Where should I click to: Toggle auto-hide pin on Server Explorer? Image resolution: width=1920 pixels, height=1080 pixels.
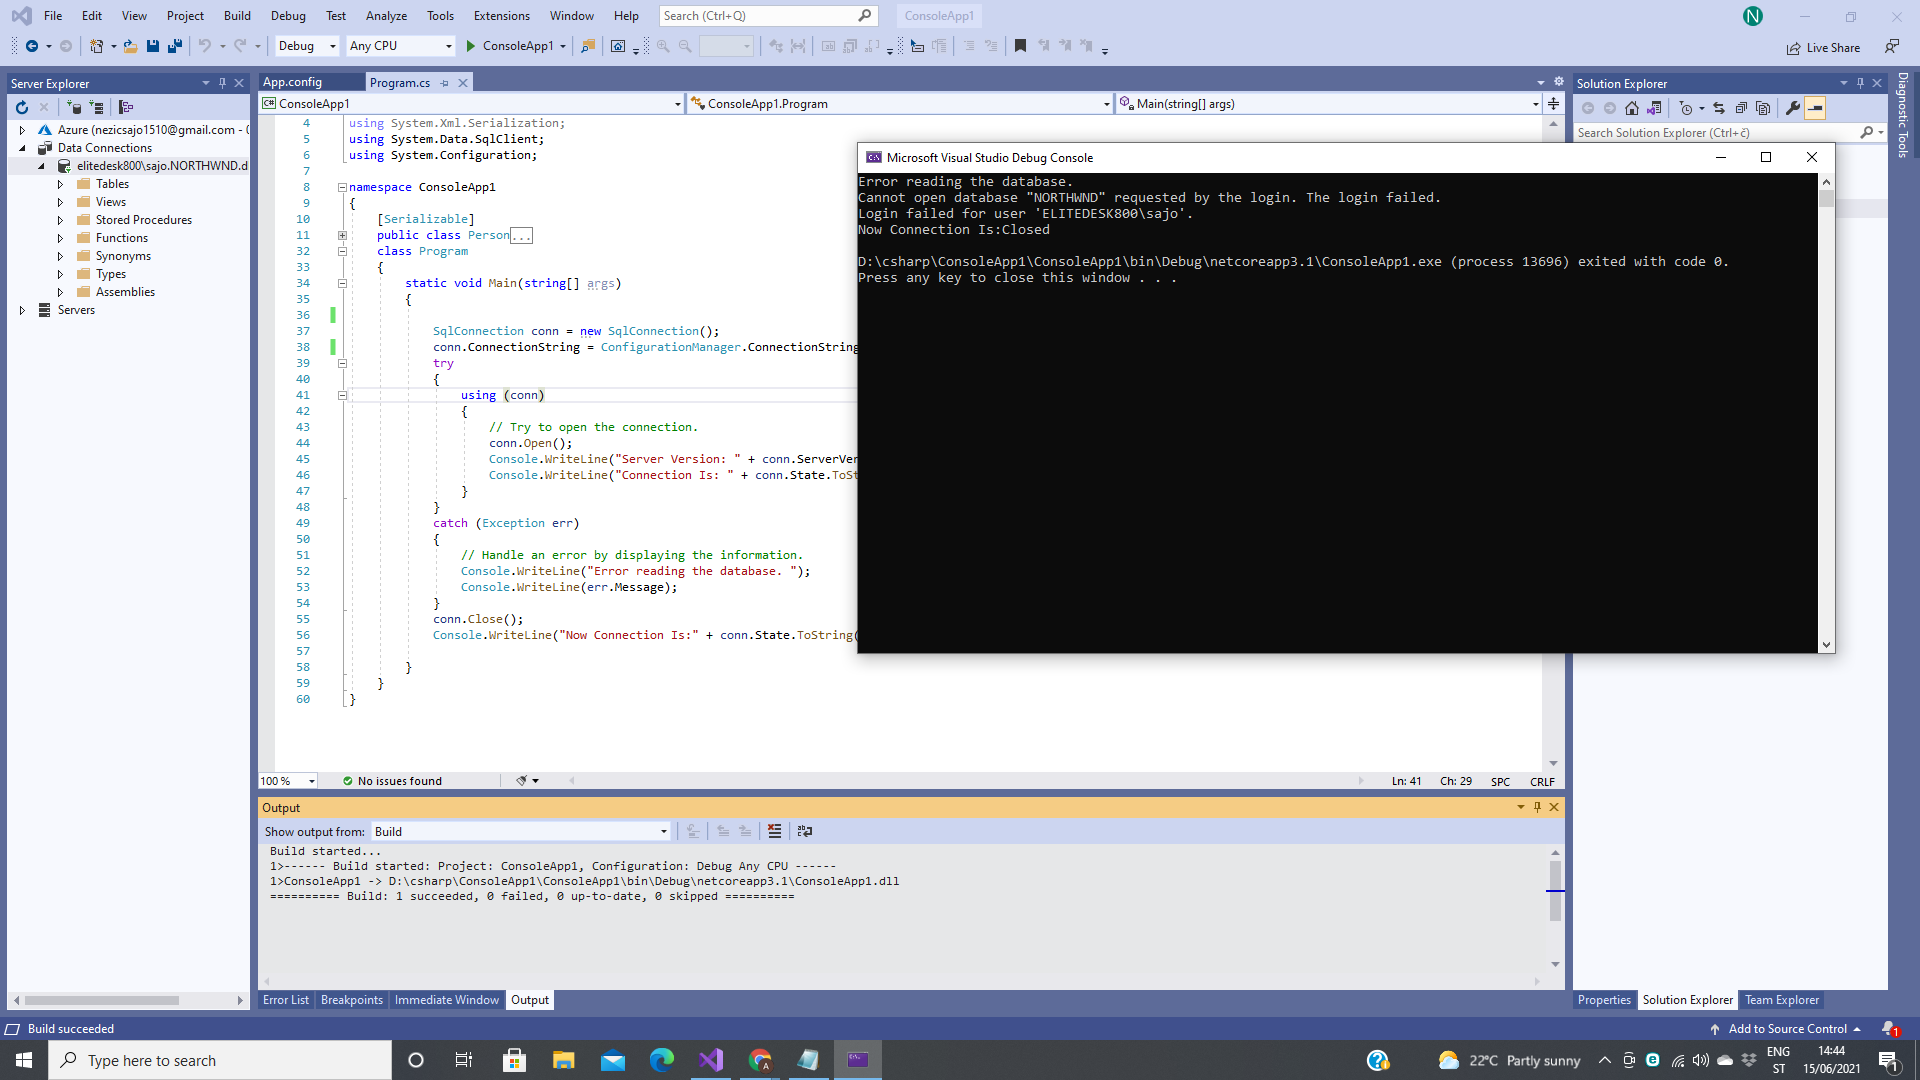click(x=222, y=83)
